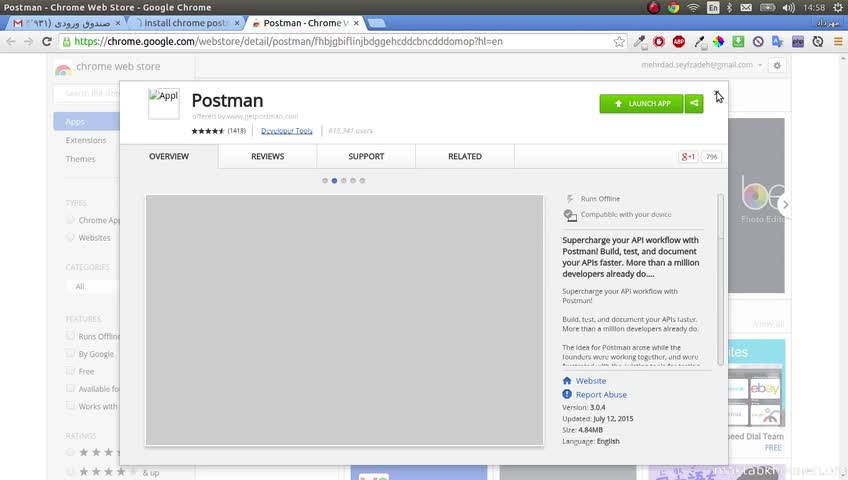Click the php extension icon
Image resolution: width=848 pixels, height=480 pixels.
click(x=798, y=42)
